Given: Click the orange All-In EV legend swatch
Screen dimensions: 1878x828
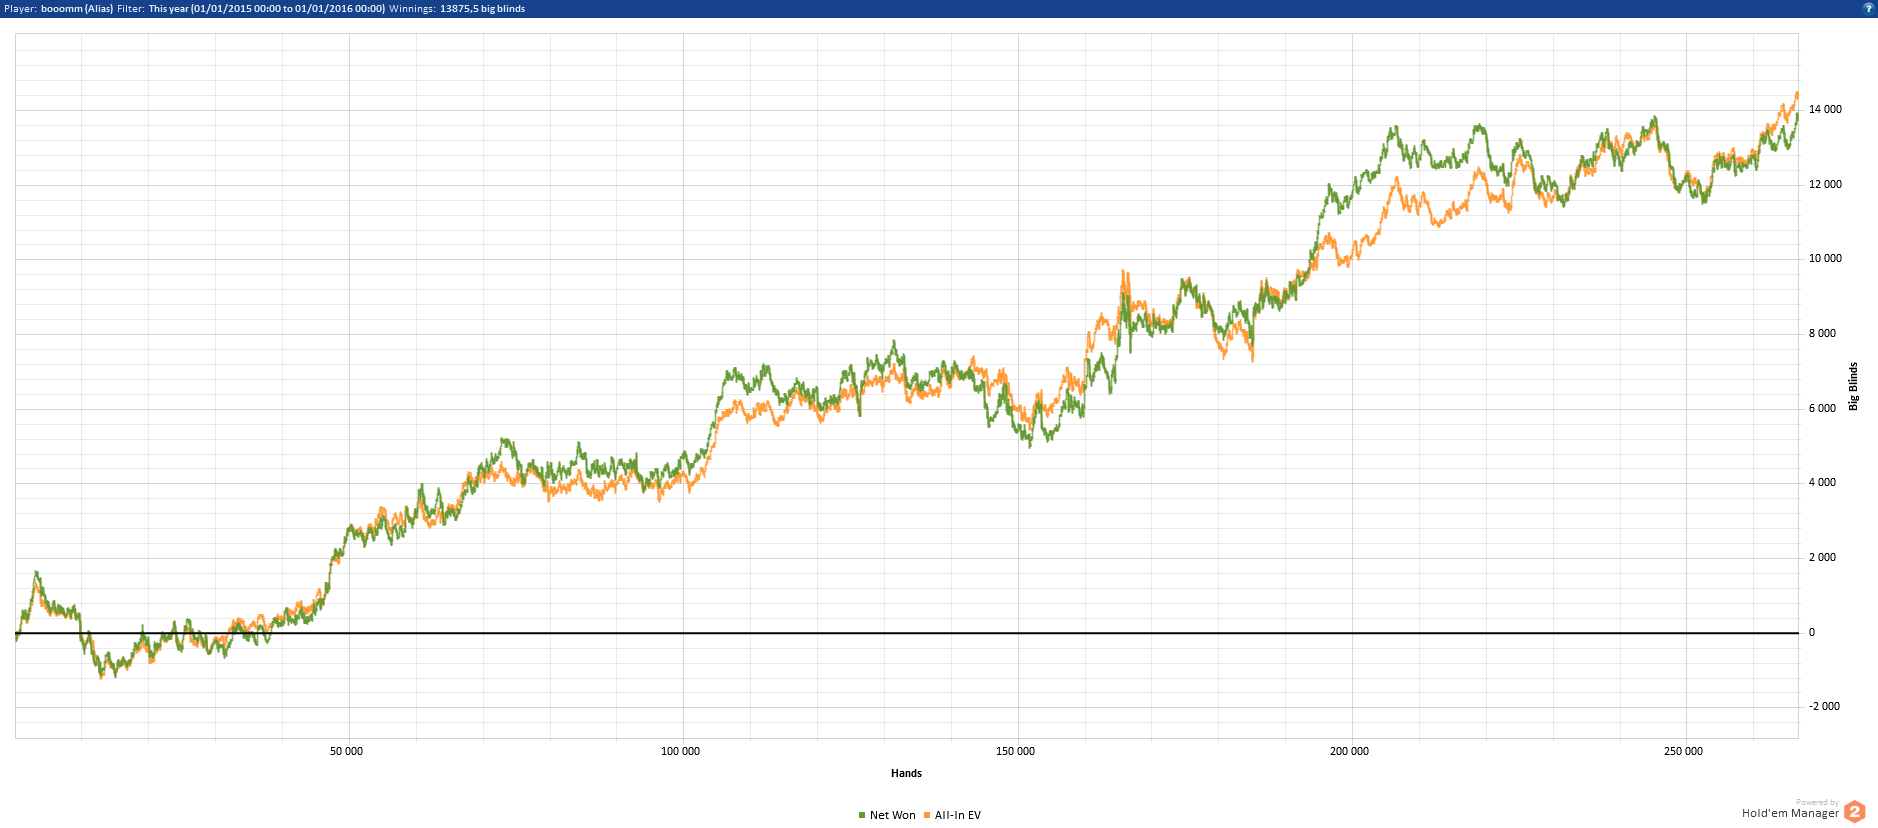Looking at the screenshot, I should pyautogui.click(x=927, y=815).
